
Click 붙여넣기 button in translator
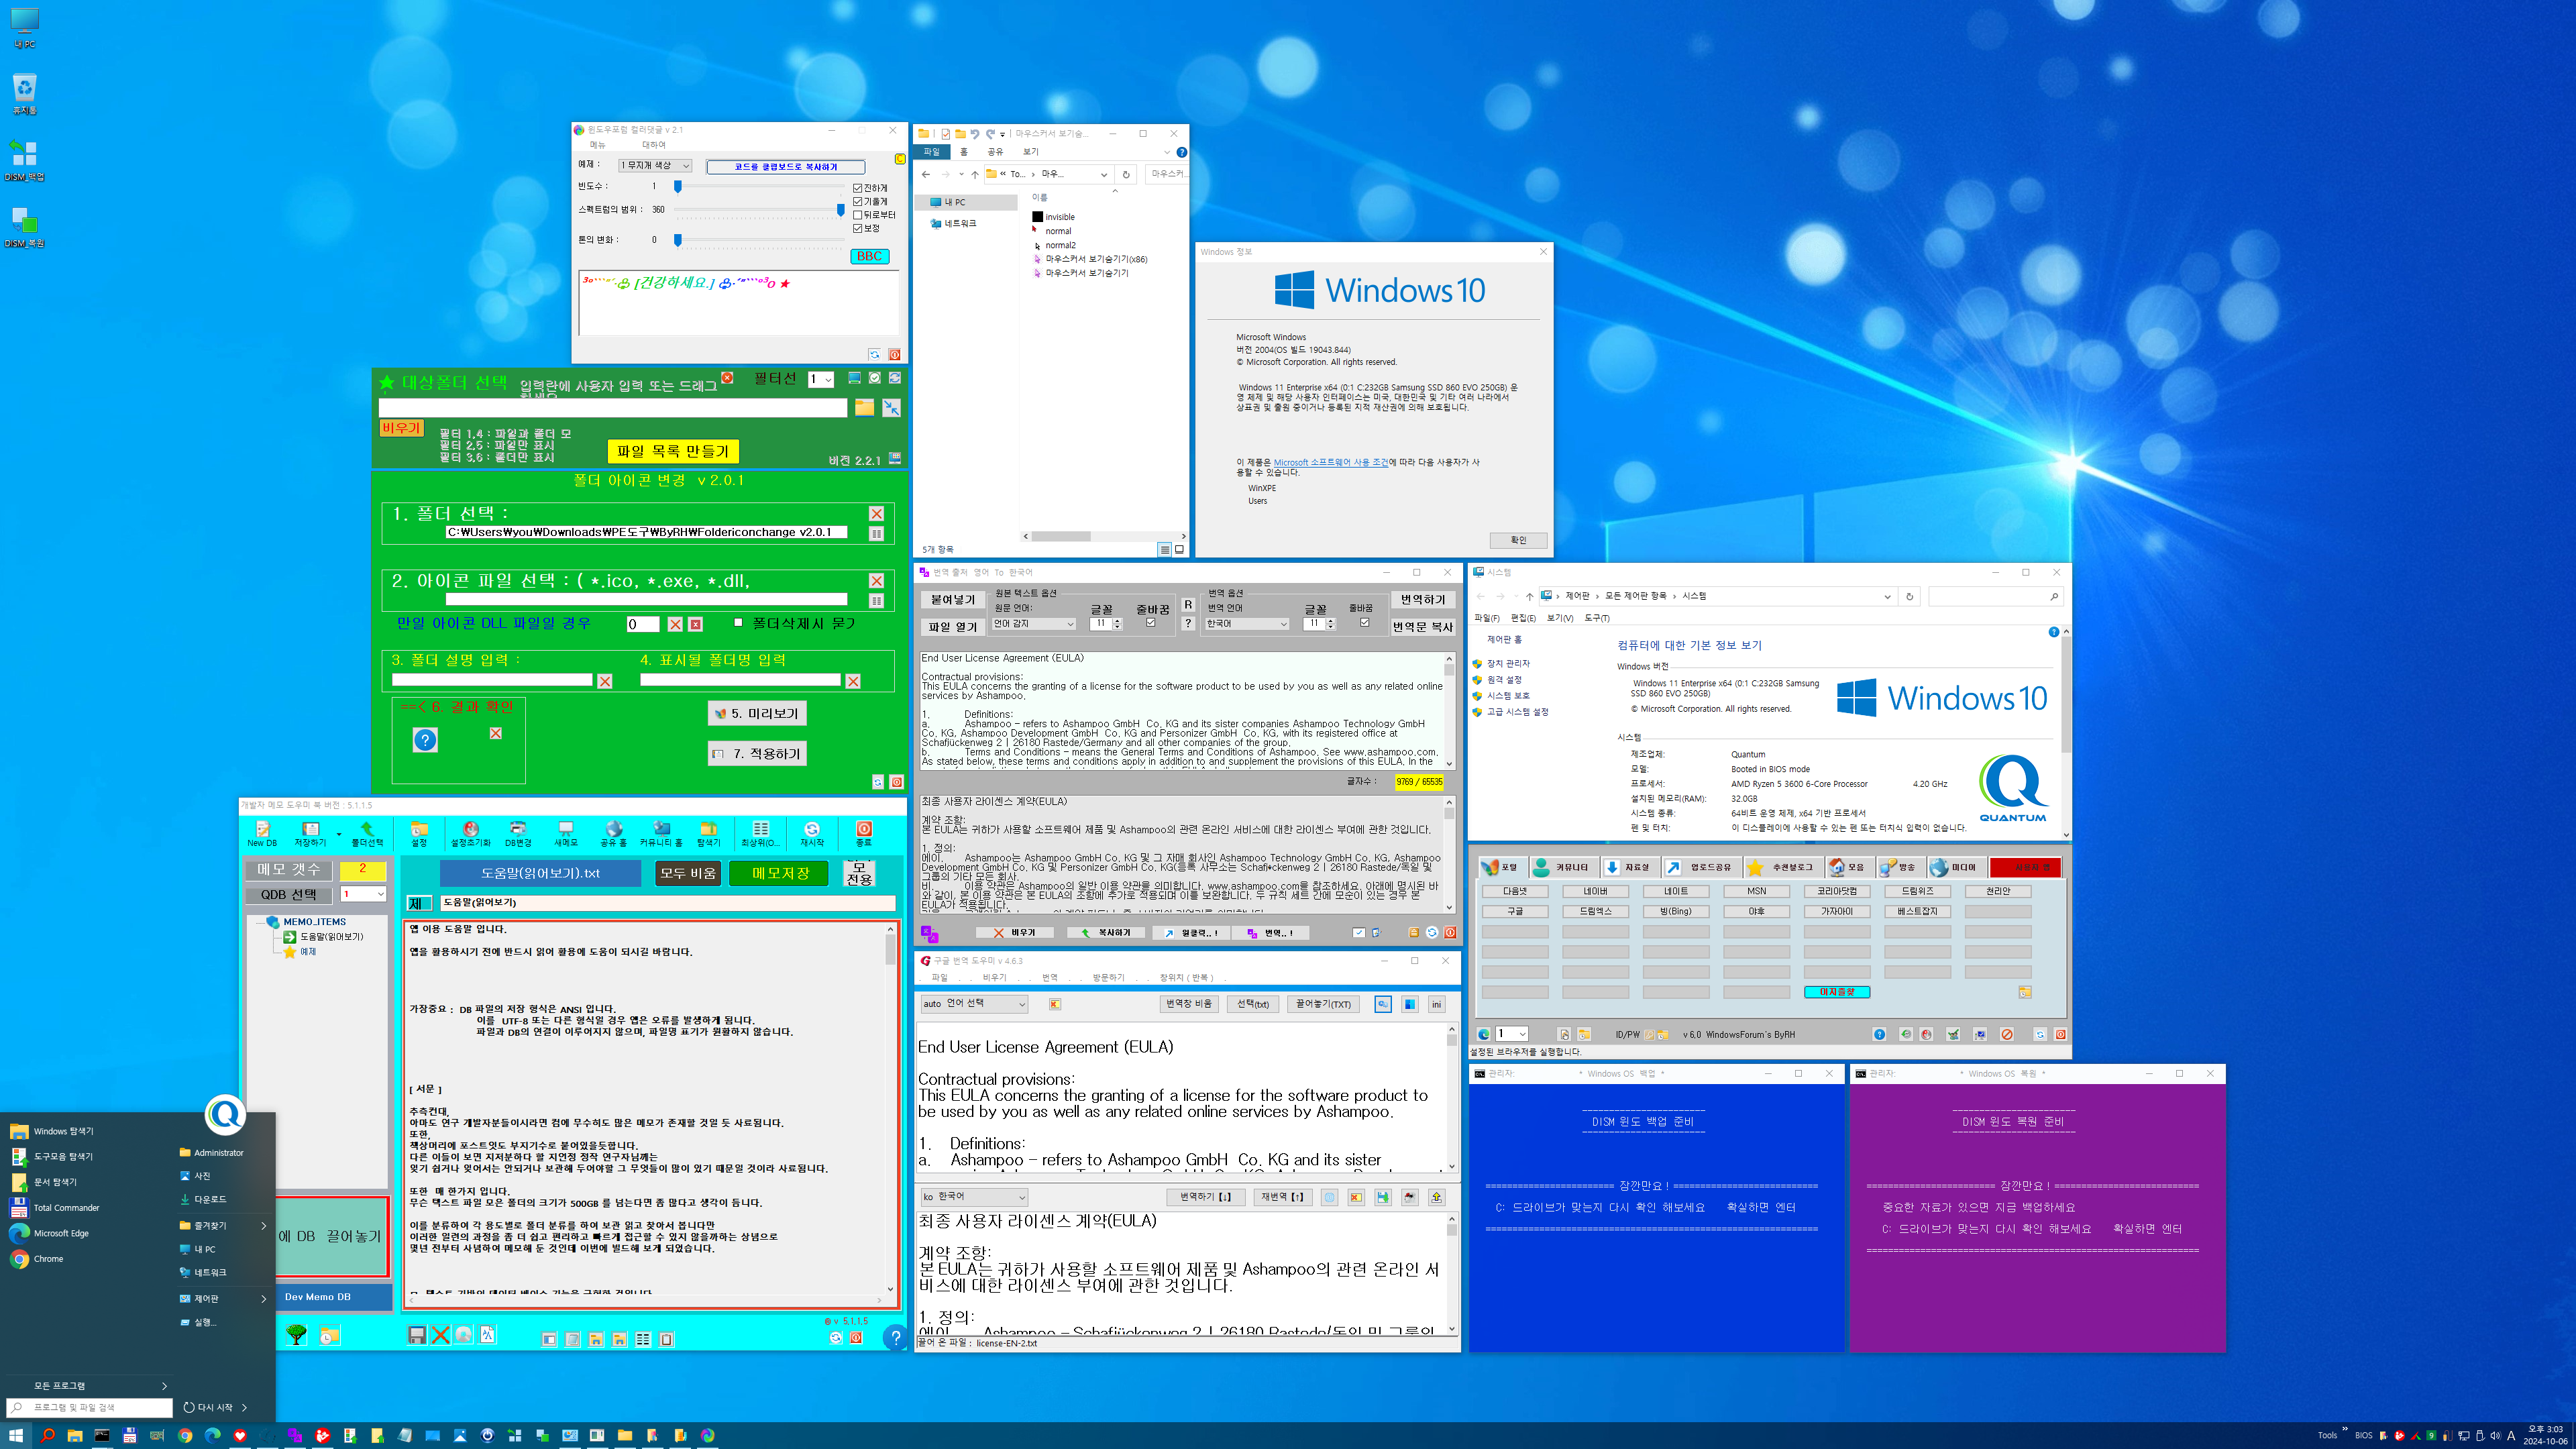click(952, 599)
